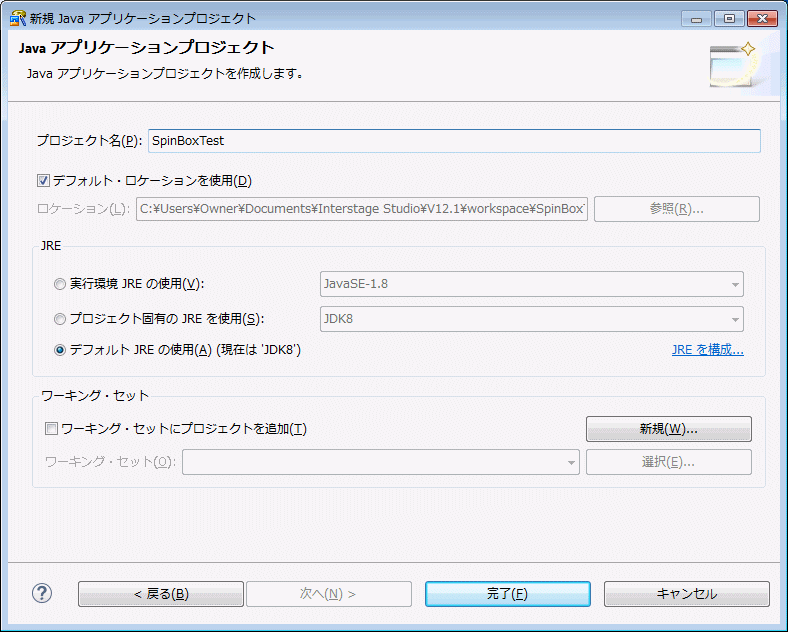Viewport: 788px width, 632px height.
Task: Close the wizard window
Action: tap(762, 19)
